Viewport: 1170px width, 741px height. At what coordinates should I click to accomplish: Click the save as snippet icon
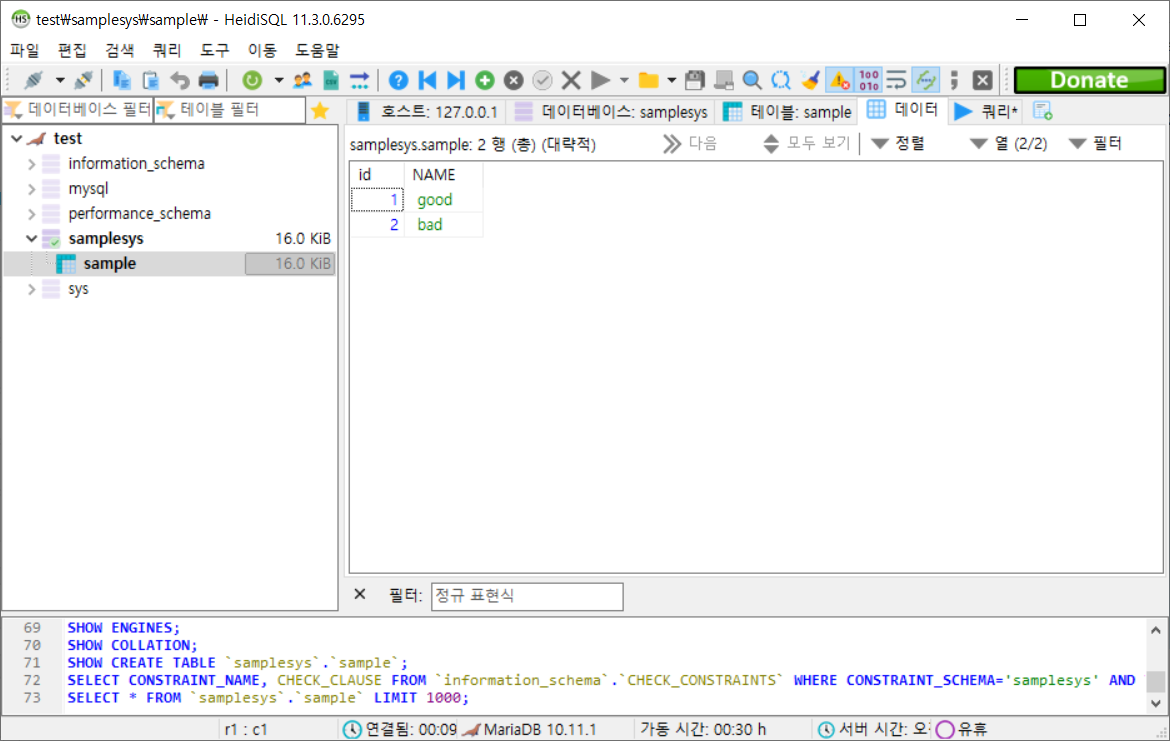pos(724,80)
